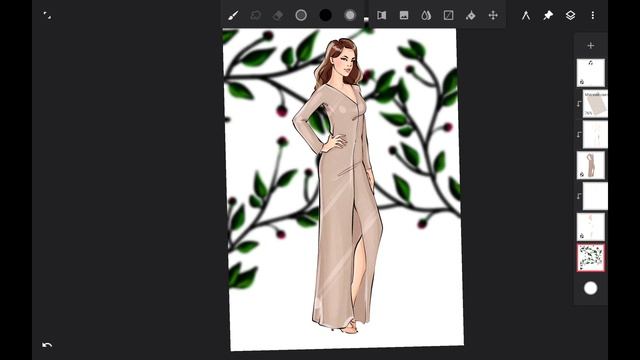Add a new layer with plus button
Viewport: 640px width, 360px height.
[x=591, y=45]
